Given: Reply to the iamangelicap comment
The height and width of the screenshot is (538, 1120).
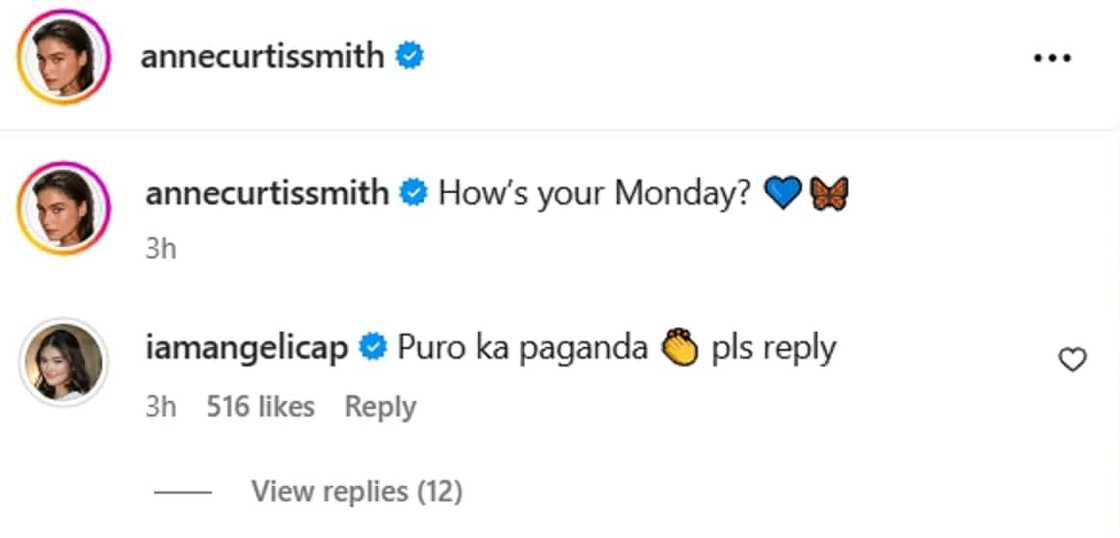Looking at the screenshot, I should [x=380, y=407].
